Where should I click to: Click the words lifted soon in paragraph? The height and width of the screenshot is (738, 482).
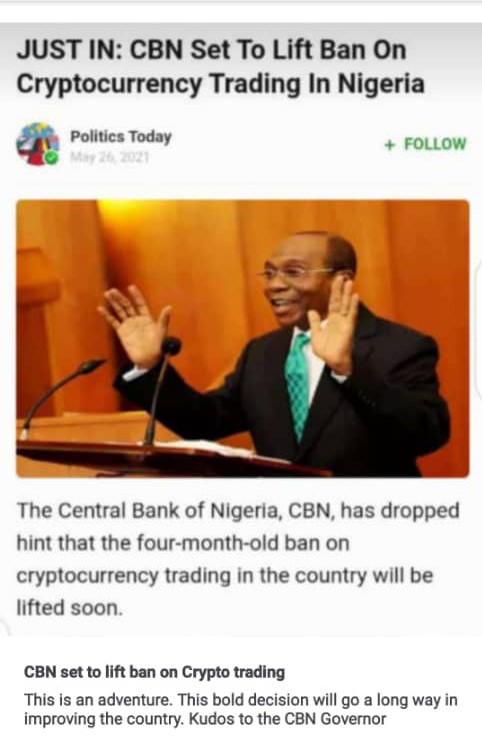click(70, 608)
